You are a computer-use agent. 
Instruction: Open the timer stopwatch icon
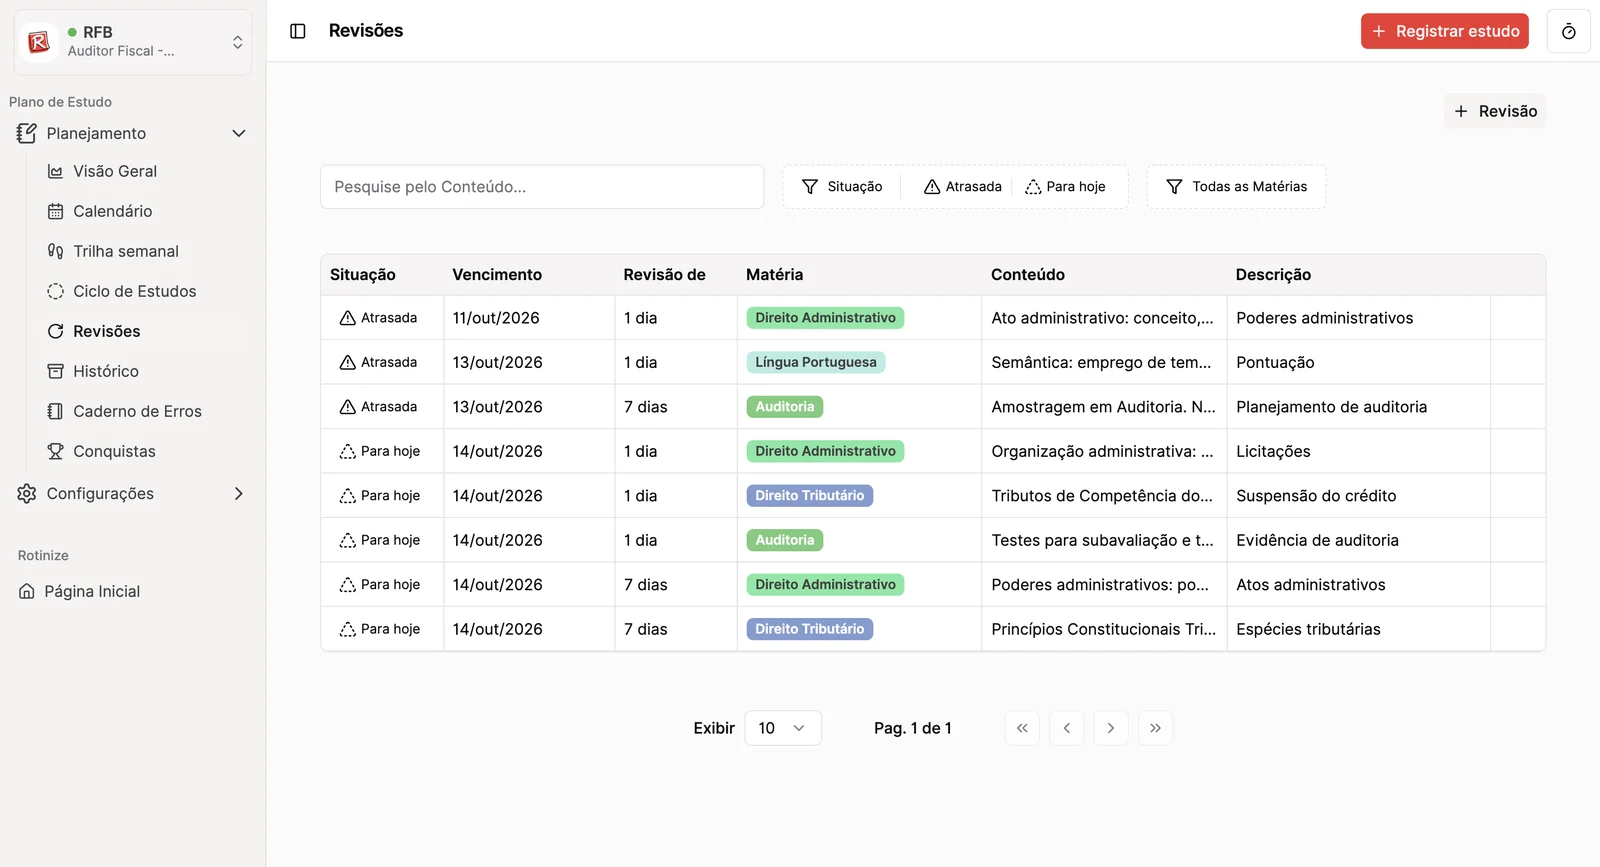click(x=1568, y=31)
